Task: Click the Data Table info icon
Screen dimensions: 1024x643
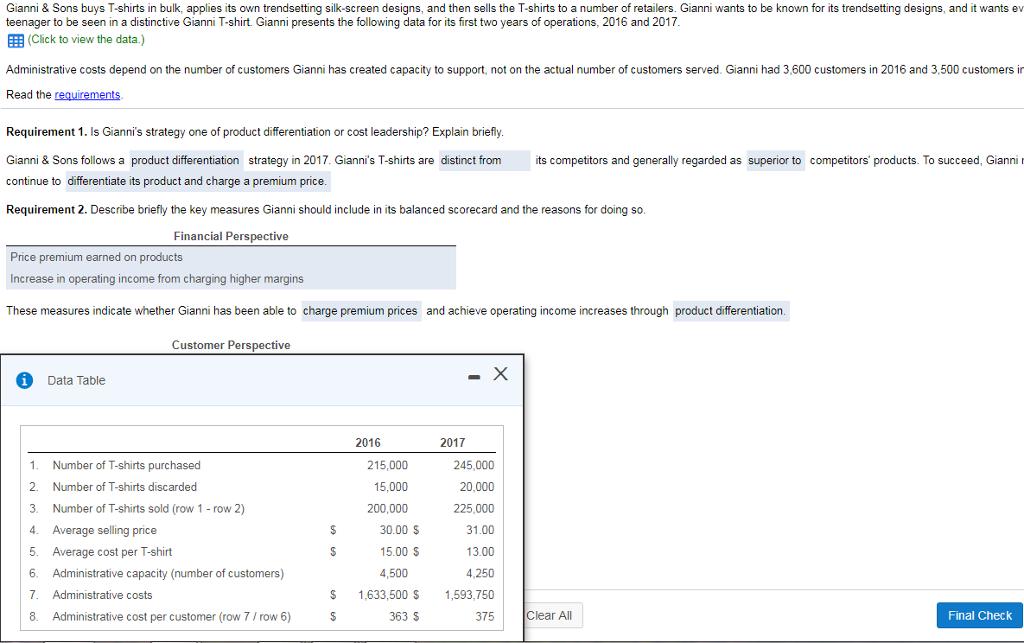Action: (24, 380)
